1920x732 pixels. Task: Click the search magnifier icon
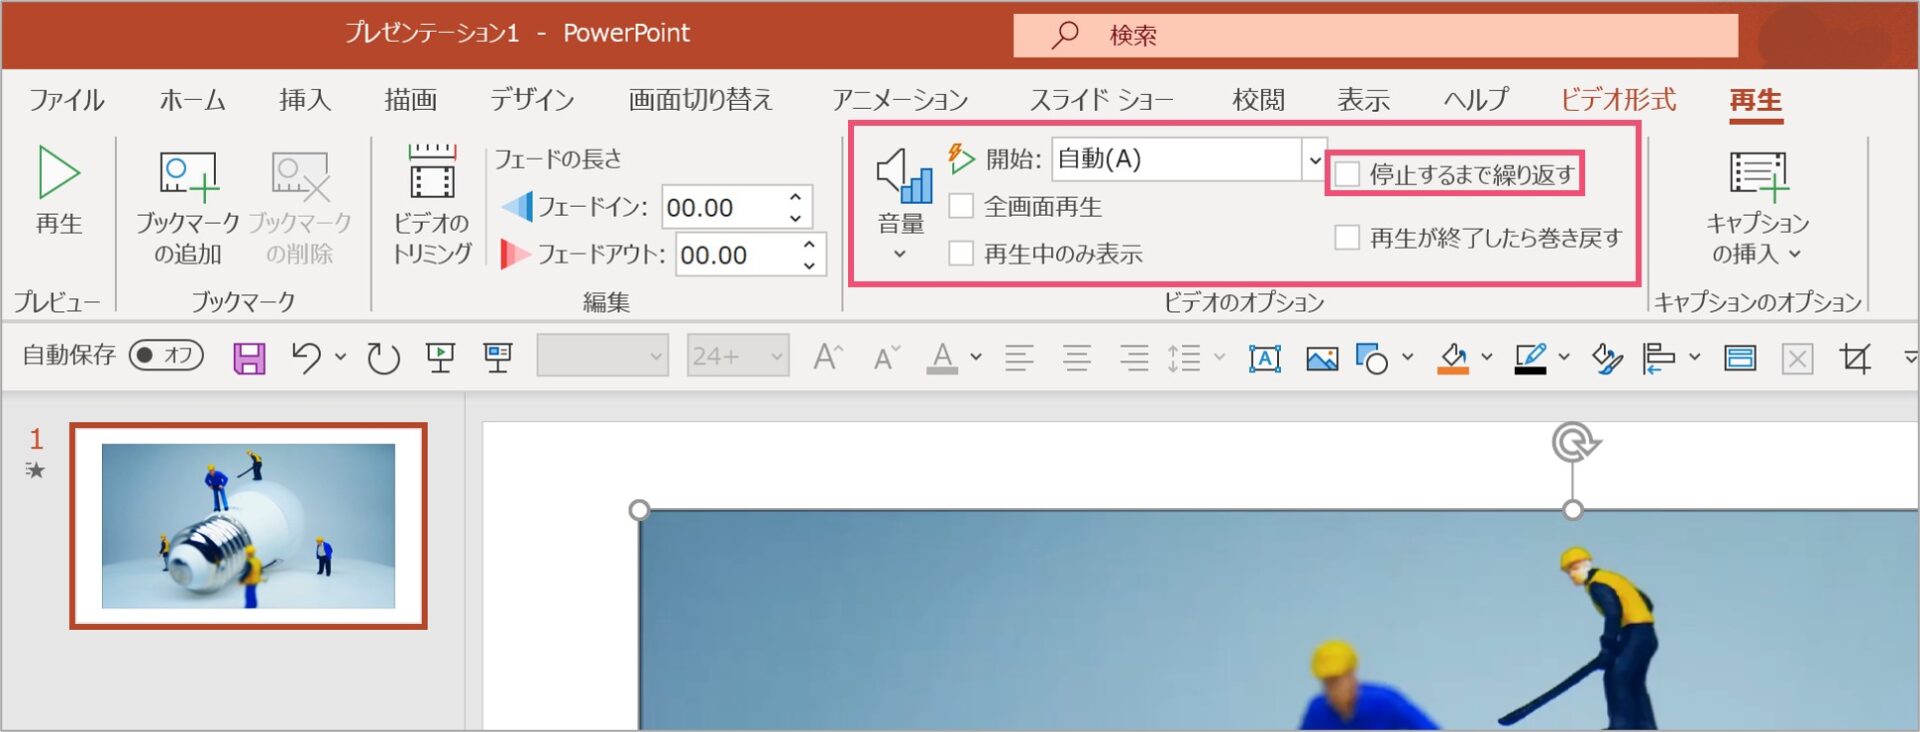tap(1065, 35)
